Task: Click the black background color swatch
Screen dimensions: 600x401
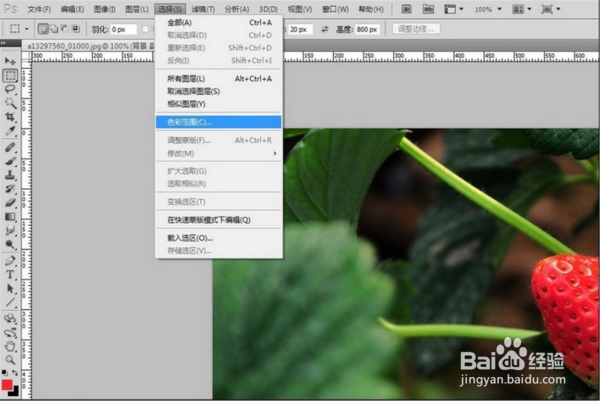Action: [16, 392]
